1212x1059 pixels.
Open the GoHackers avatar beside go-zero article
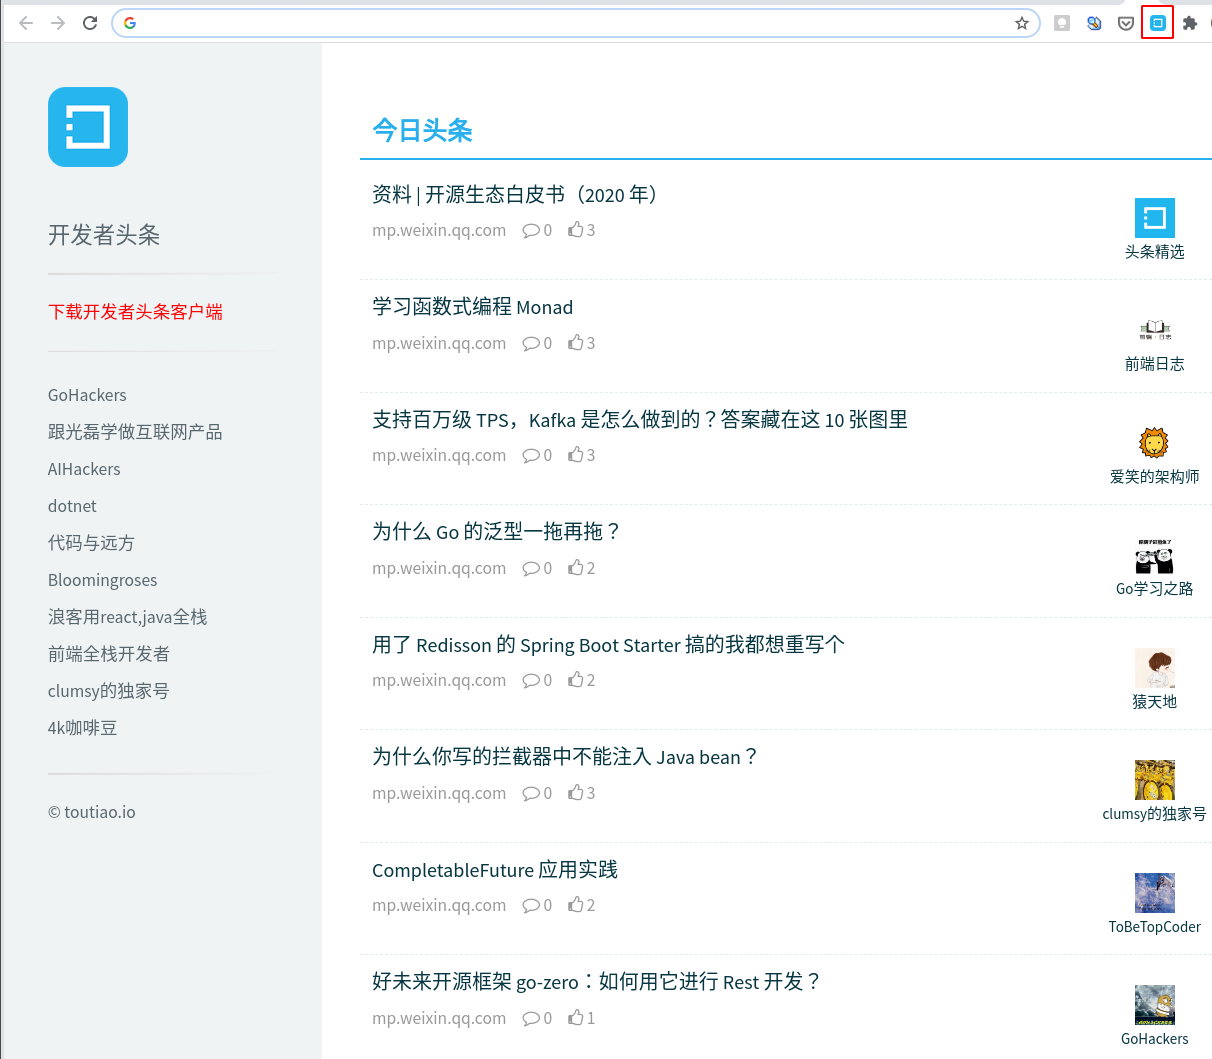[x=1155, y=1005]
